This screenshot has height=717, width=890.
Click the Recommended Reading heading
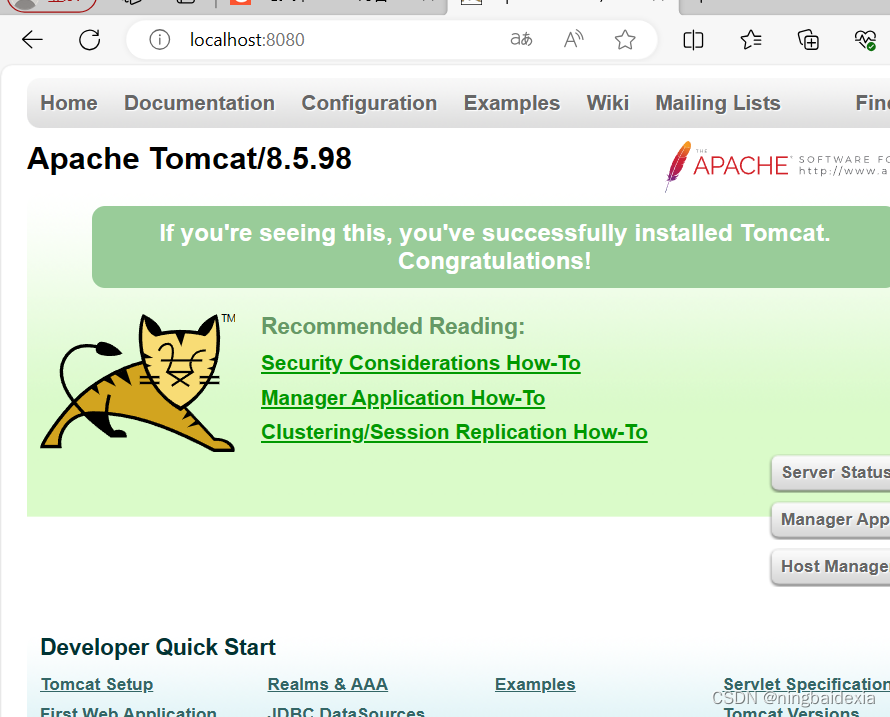click(x=393, y=326)
